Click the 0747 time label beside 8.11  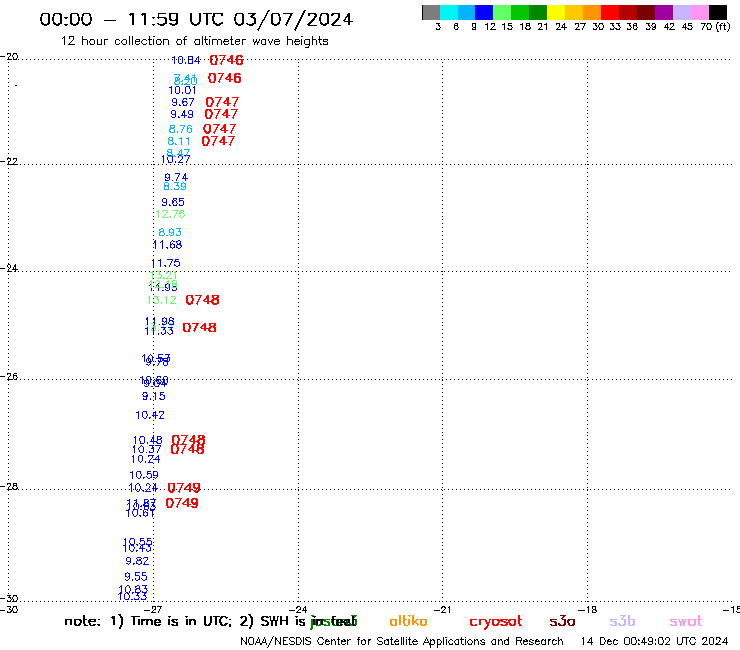218,141
